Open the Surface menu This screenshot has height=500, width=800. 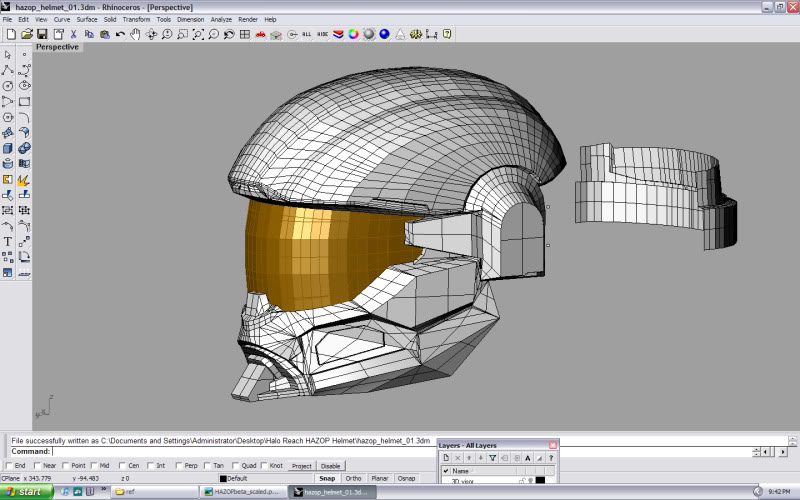coord(85,19)
